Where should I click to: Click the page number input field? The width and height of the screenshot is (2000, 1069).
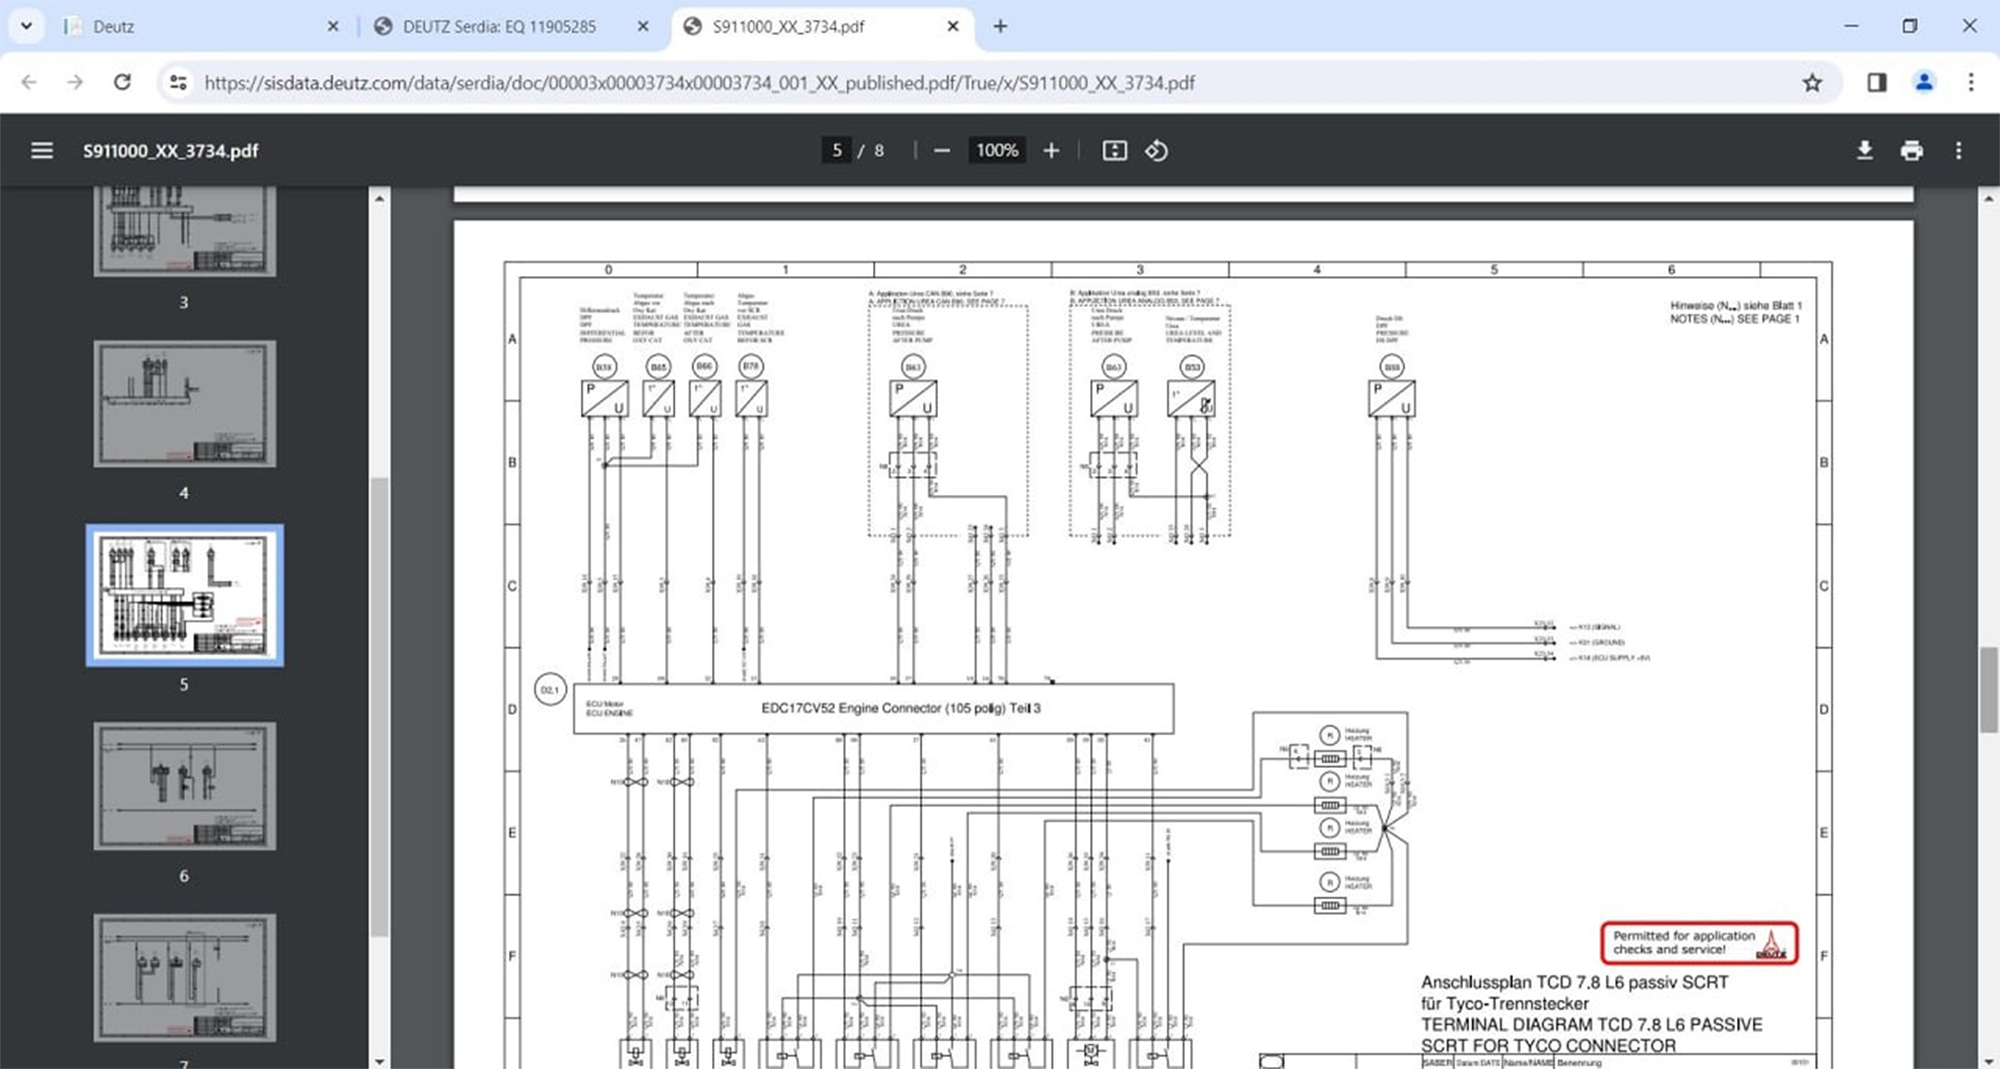click(836, 150)
